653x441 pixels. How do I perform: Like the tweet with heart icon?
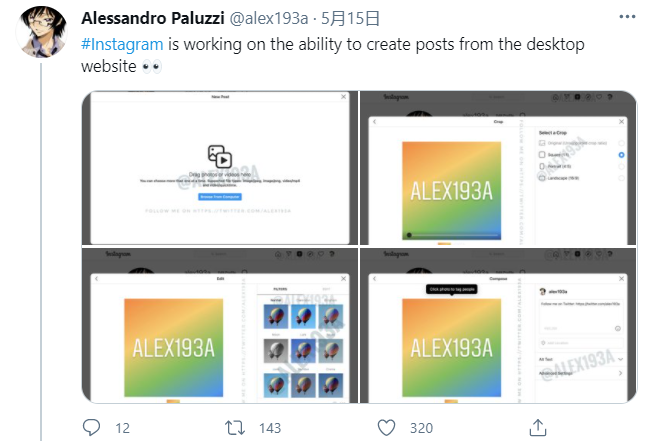click(386, 428)
